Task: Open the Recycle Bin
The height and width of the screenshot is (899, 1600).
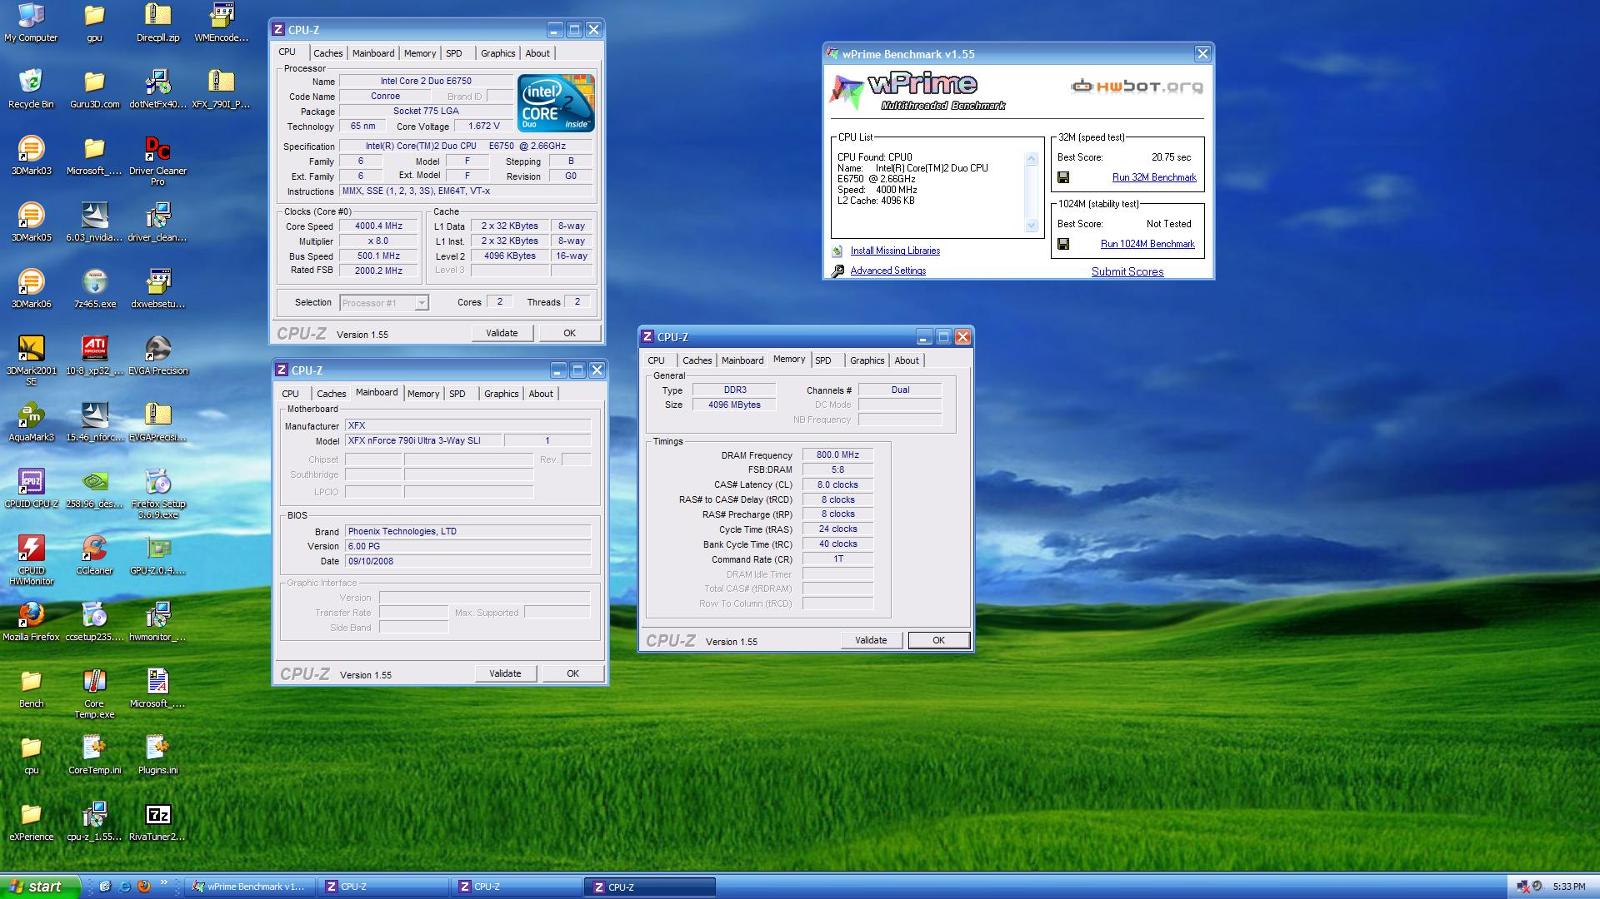Action: click(x=31, y=90)
